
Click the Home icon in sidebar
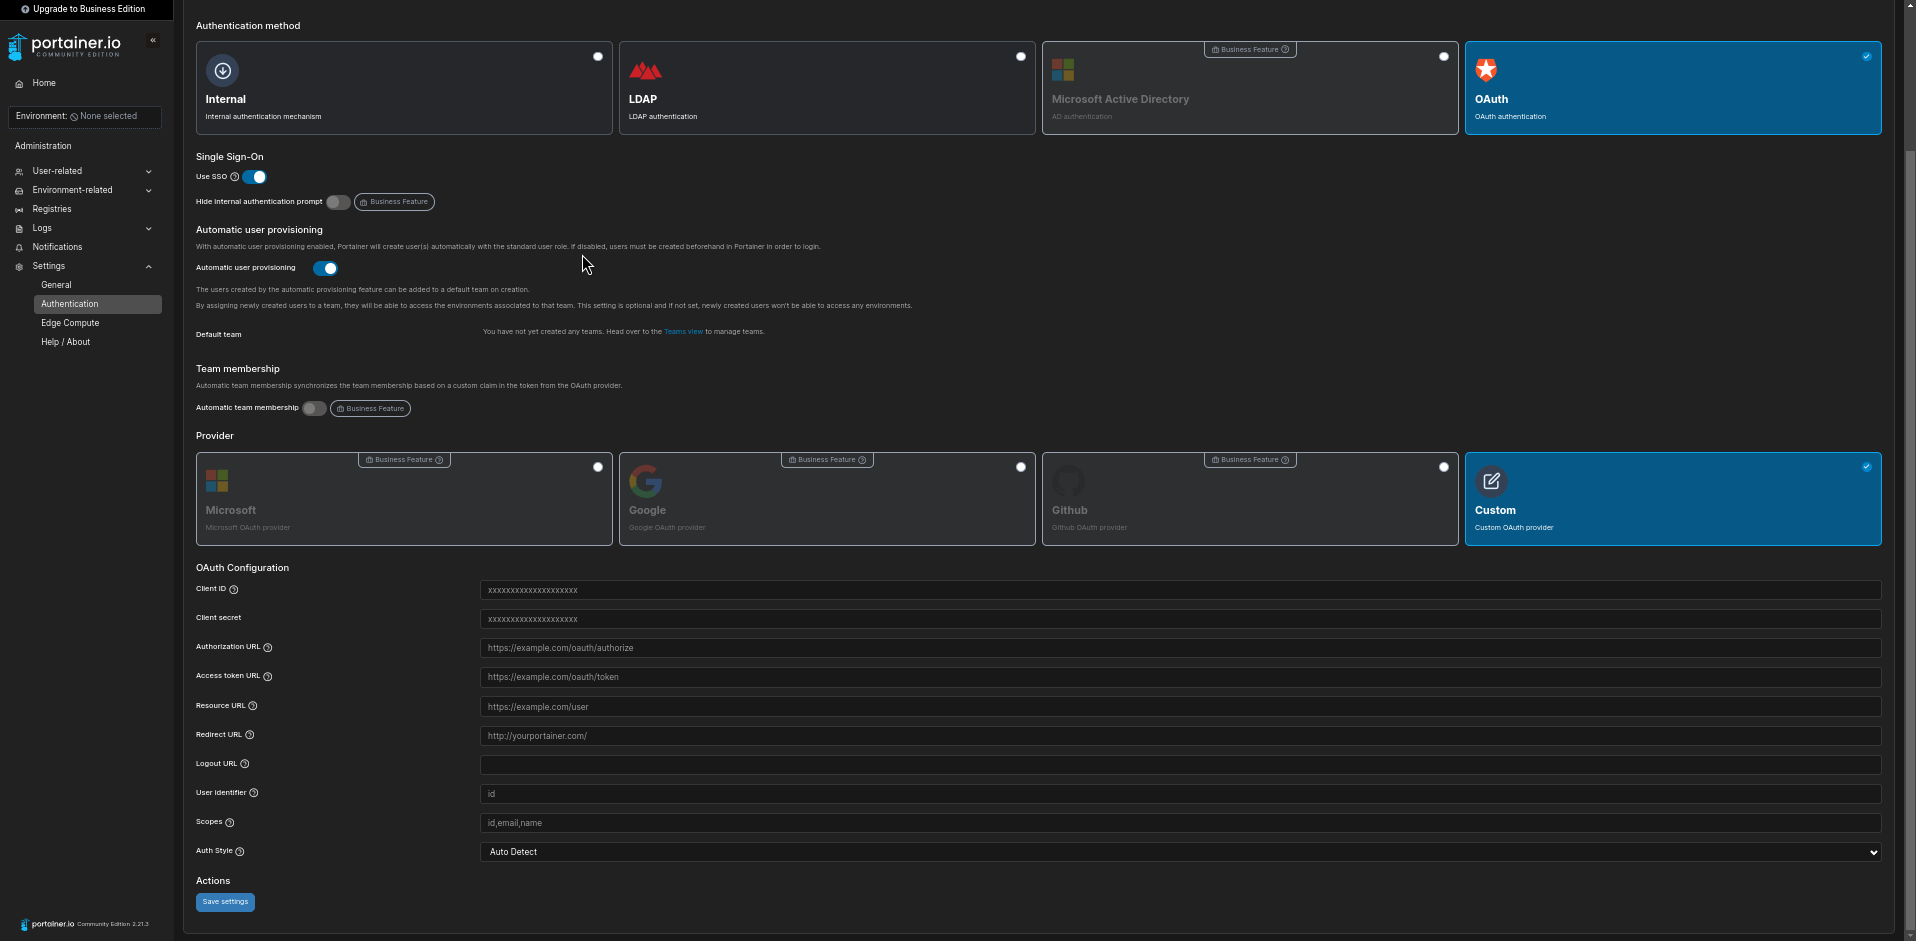19,84
